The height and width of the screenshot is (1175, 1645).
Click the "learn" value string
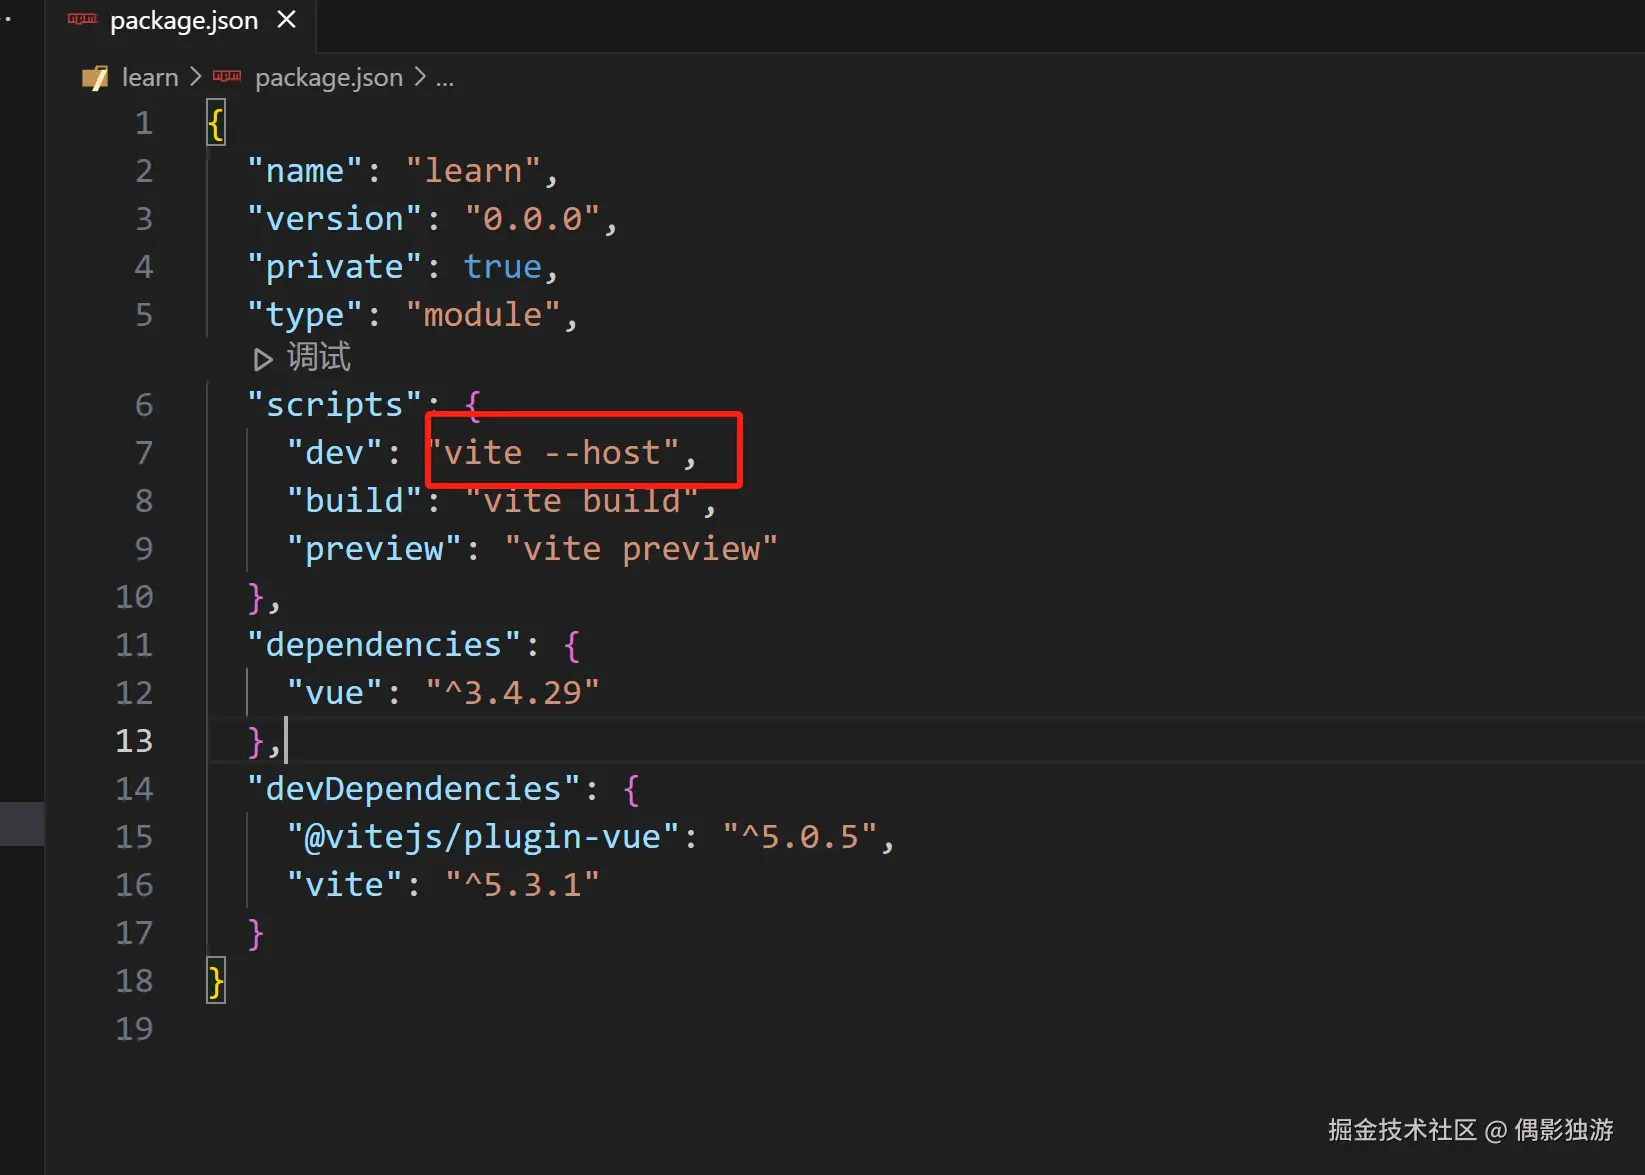[473, 171]
